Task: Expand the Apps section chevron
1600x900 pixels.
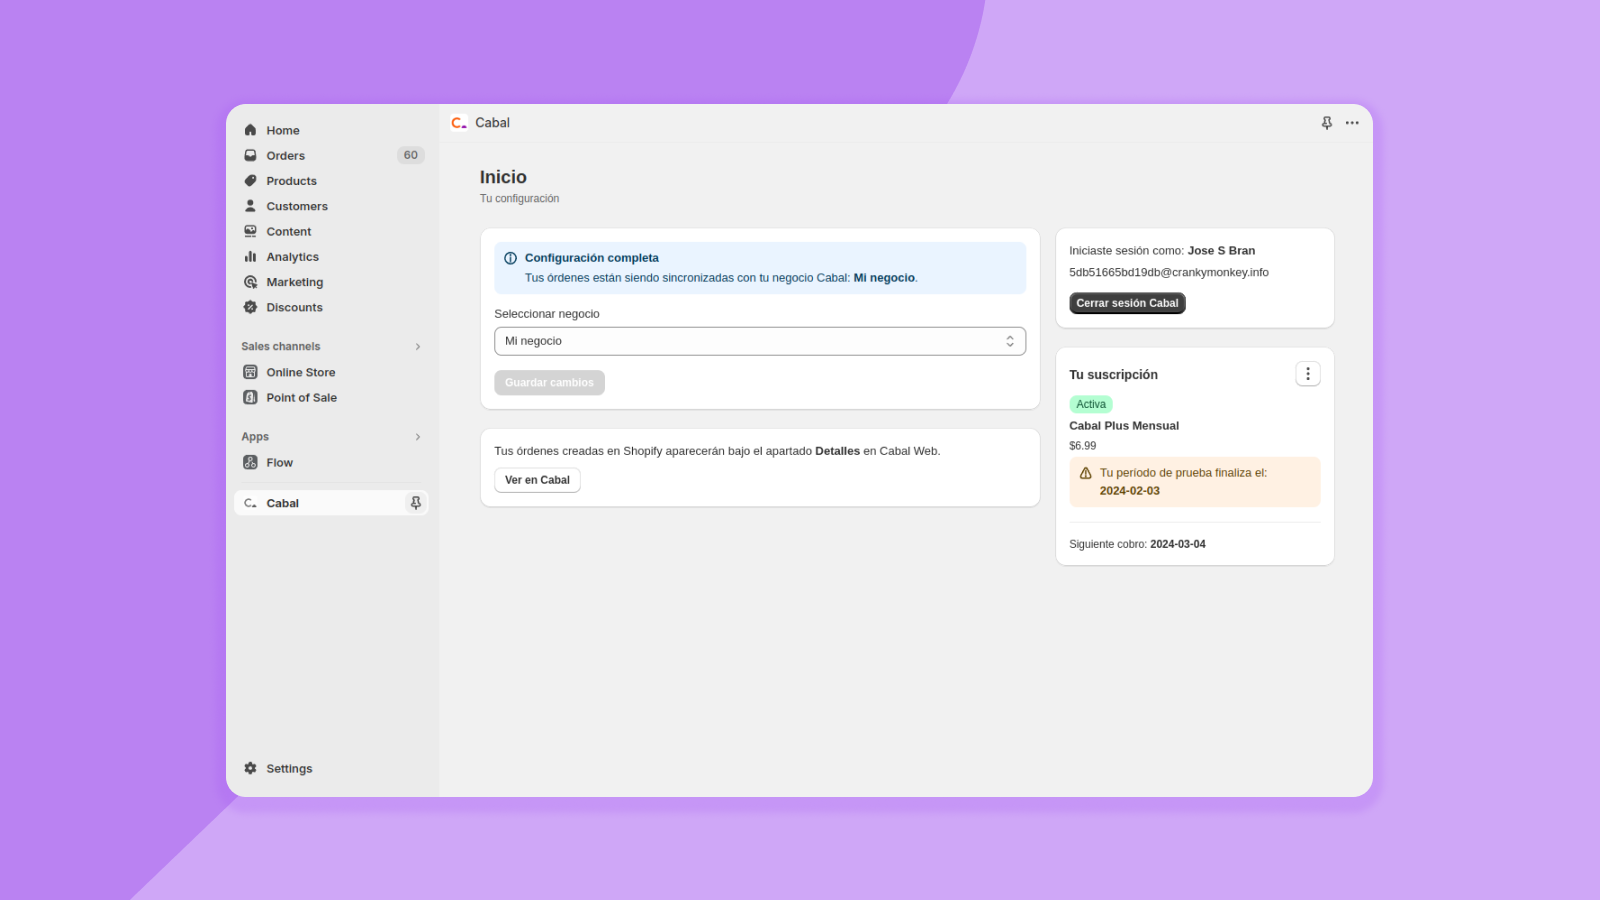Action: (x=418, y=437)
